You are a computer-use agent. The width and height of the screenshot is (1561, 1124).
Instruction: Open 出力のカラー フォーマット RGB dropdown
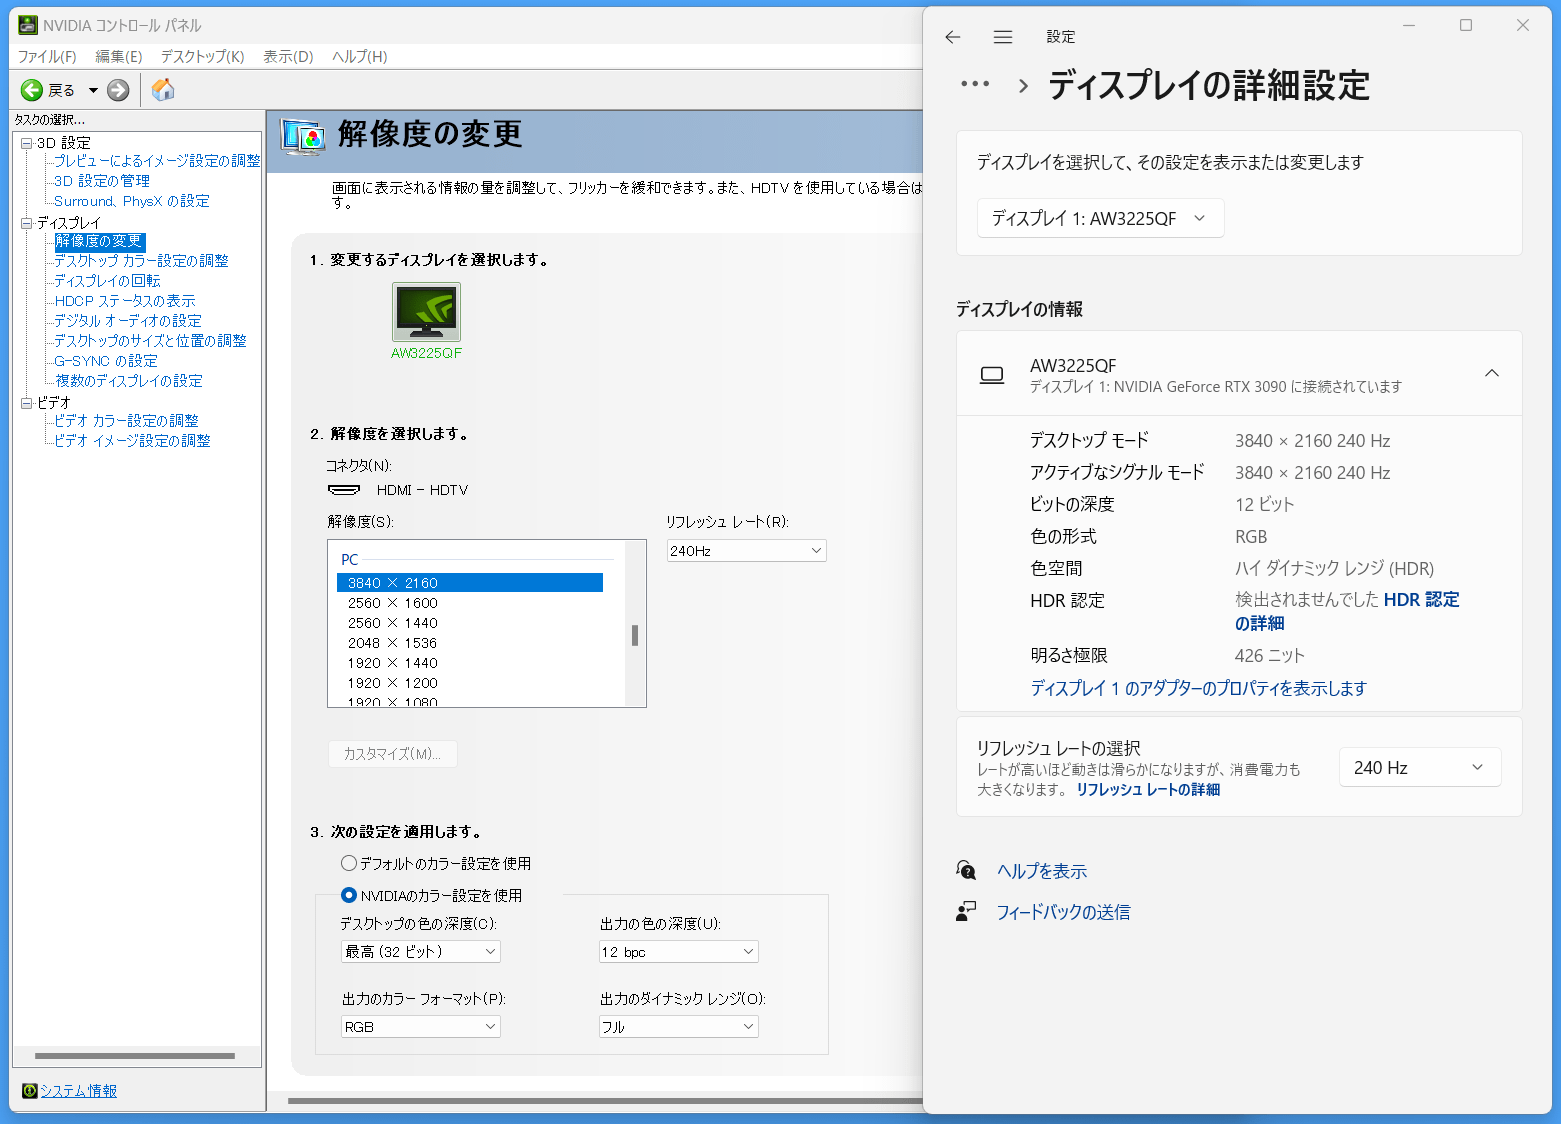[421, 1027]
